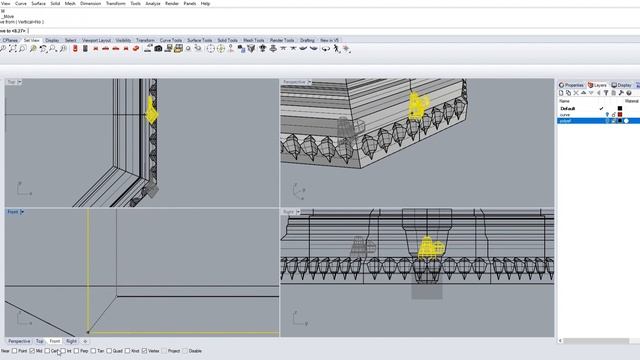Click the Move Layer Down arrow icon
The width and height of the screenshot is (640, 360).
pos(591,93)
